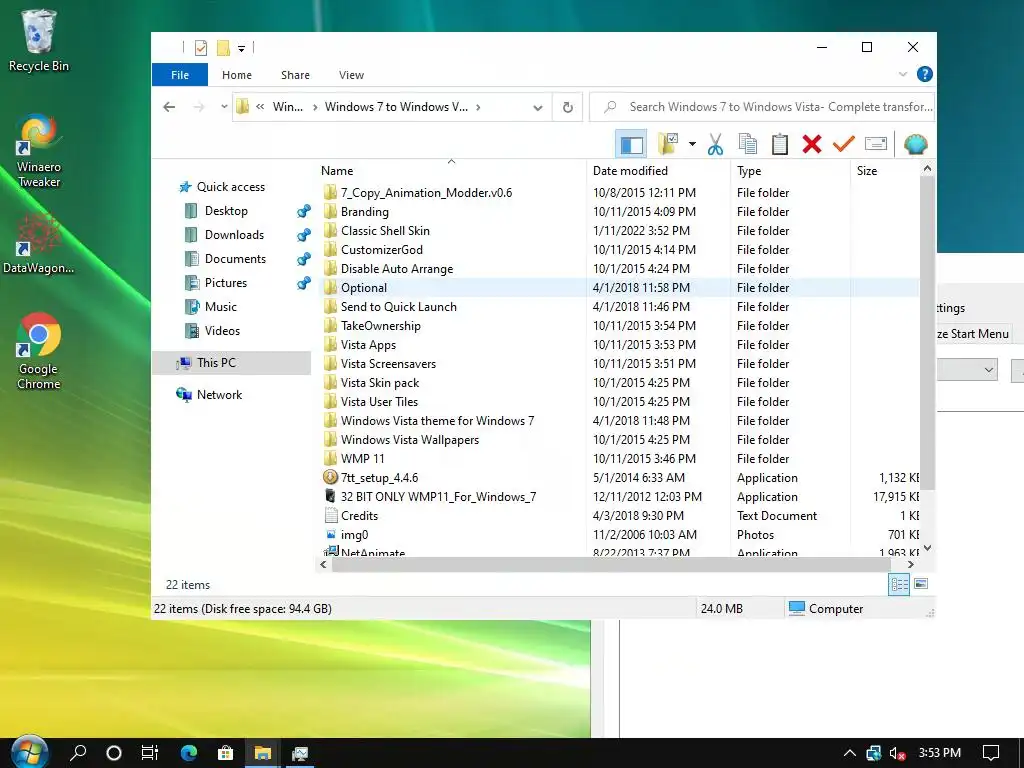The image size is (1024, 768).
Task: Toggle the navigation pane toolbar button
Action: [x=631, y=144]
